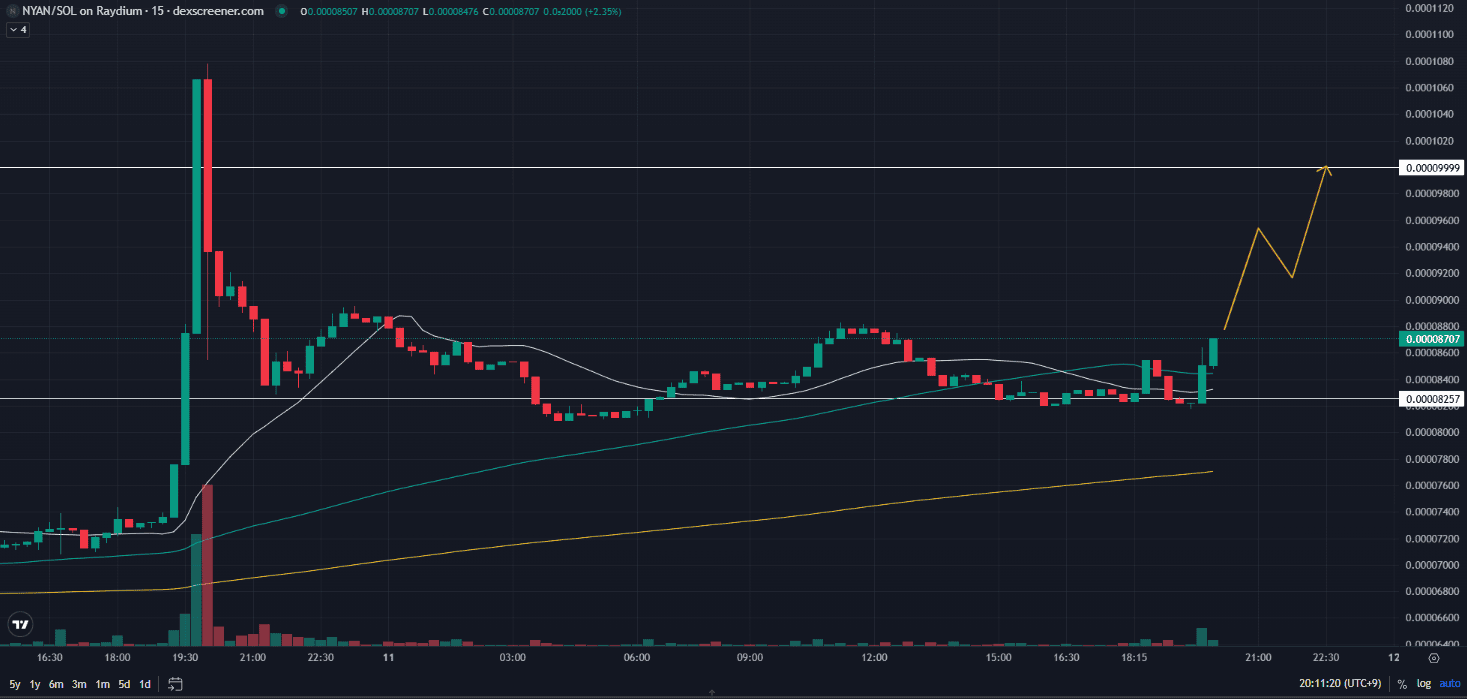Select the 5y time range
The height and width of the screenshot is (699, 1467).
(x=15, y=684)
